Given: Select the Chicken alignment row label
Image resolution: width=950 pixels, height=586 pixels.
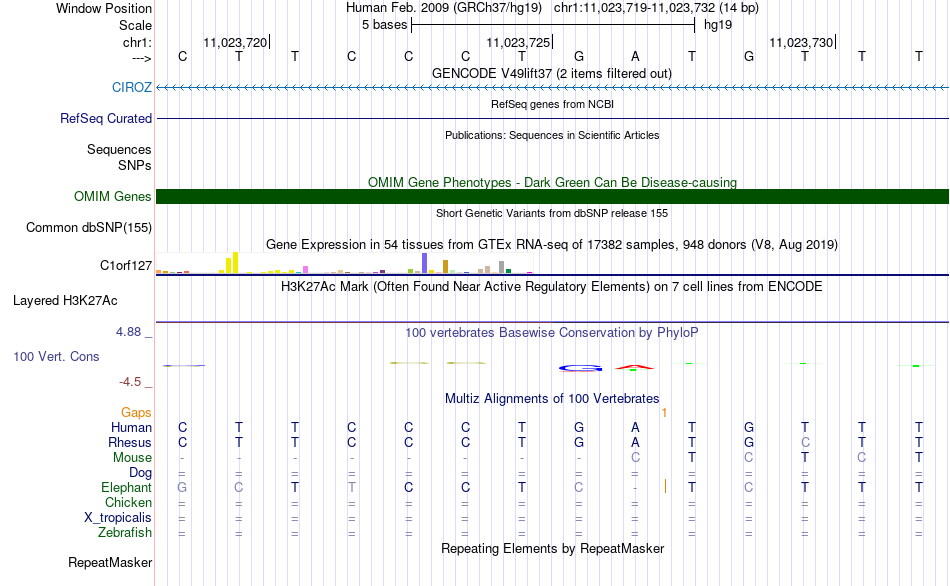Looking at the screenshot, I should 128,502.
